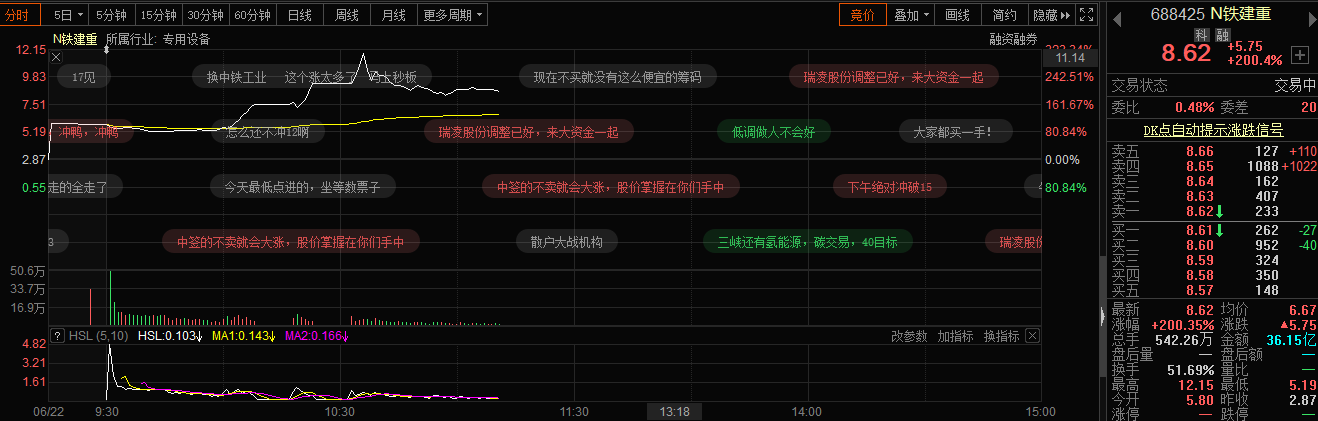Click the 最高 12.15 value
This screenshot has width=1318, height=421.
coord(1198,384)
